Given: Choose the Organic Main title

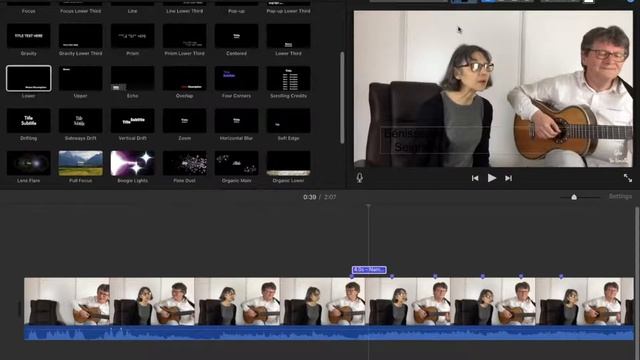Looking at the screenshot, I should point(236,163).
